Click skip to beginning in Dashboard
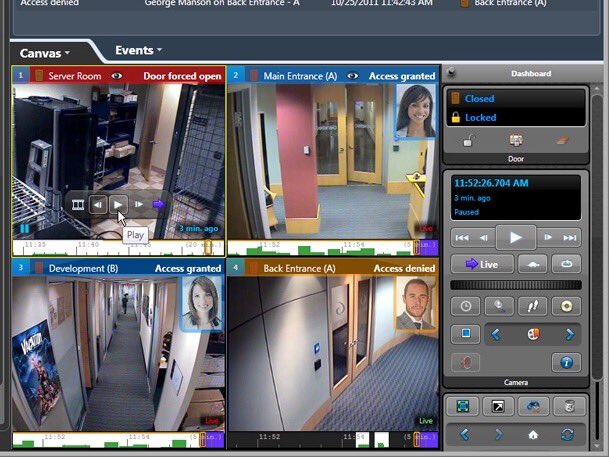 click(462, 238)
